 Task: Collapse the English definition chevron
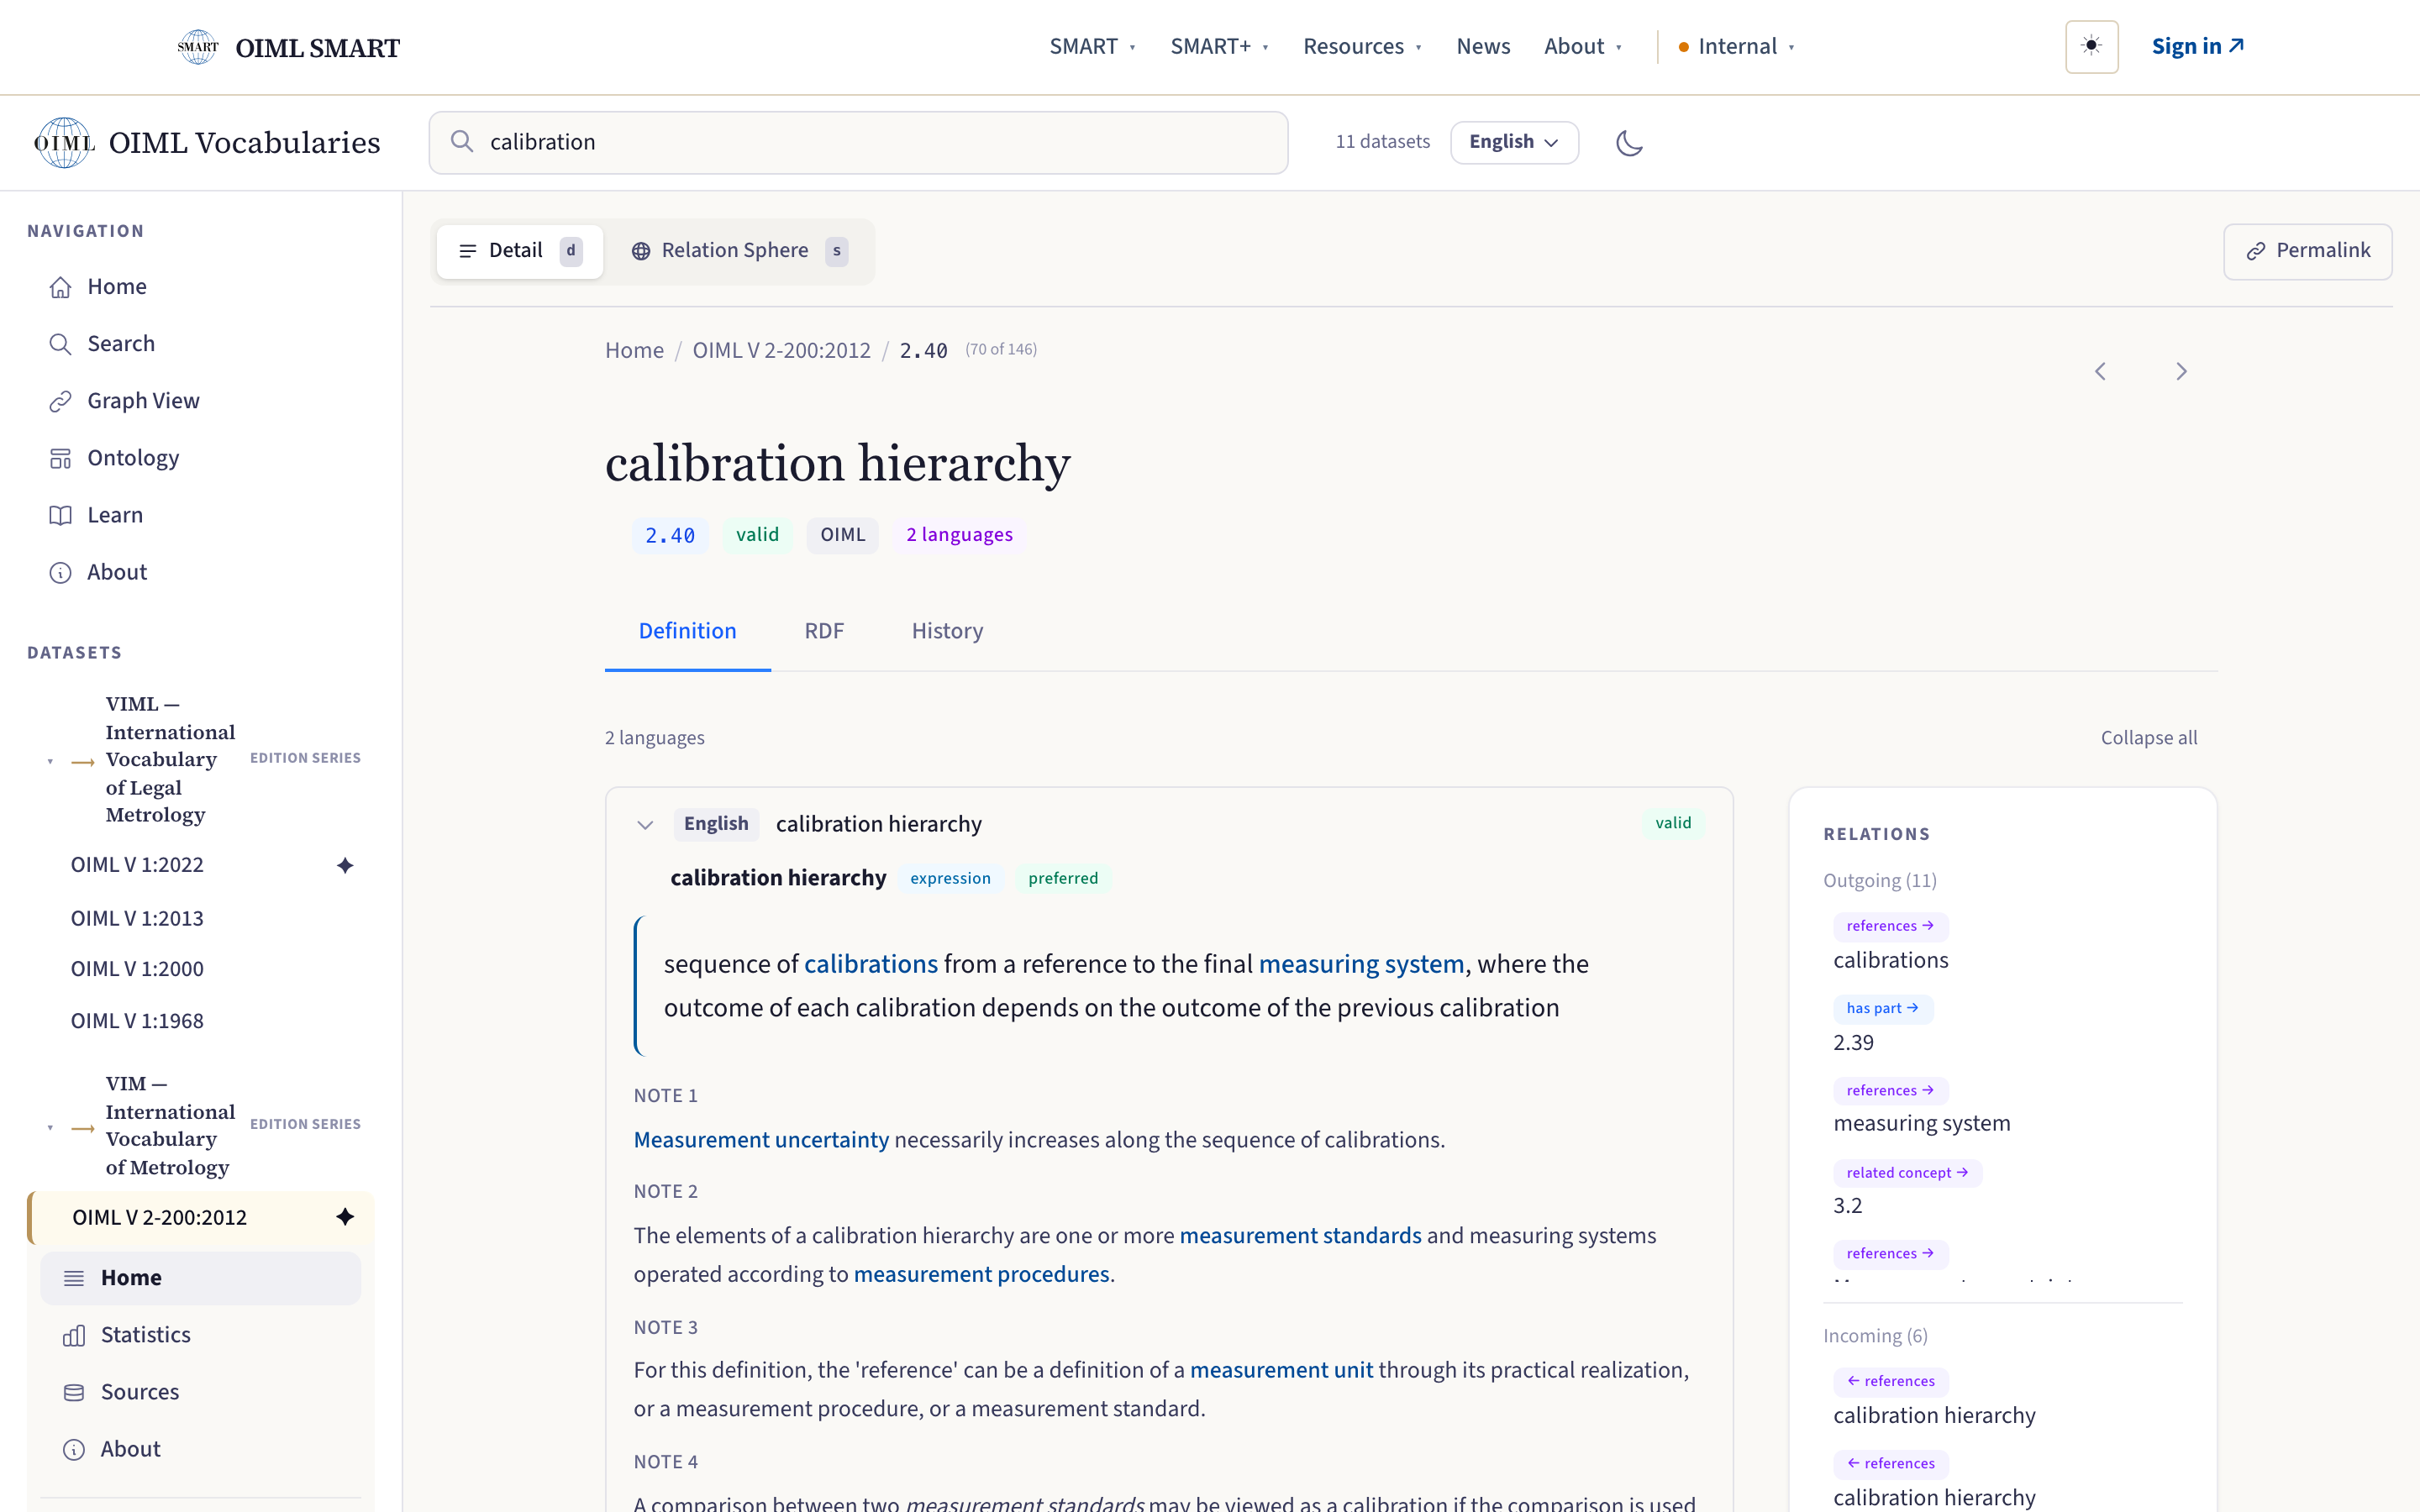[645, 825]
